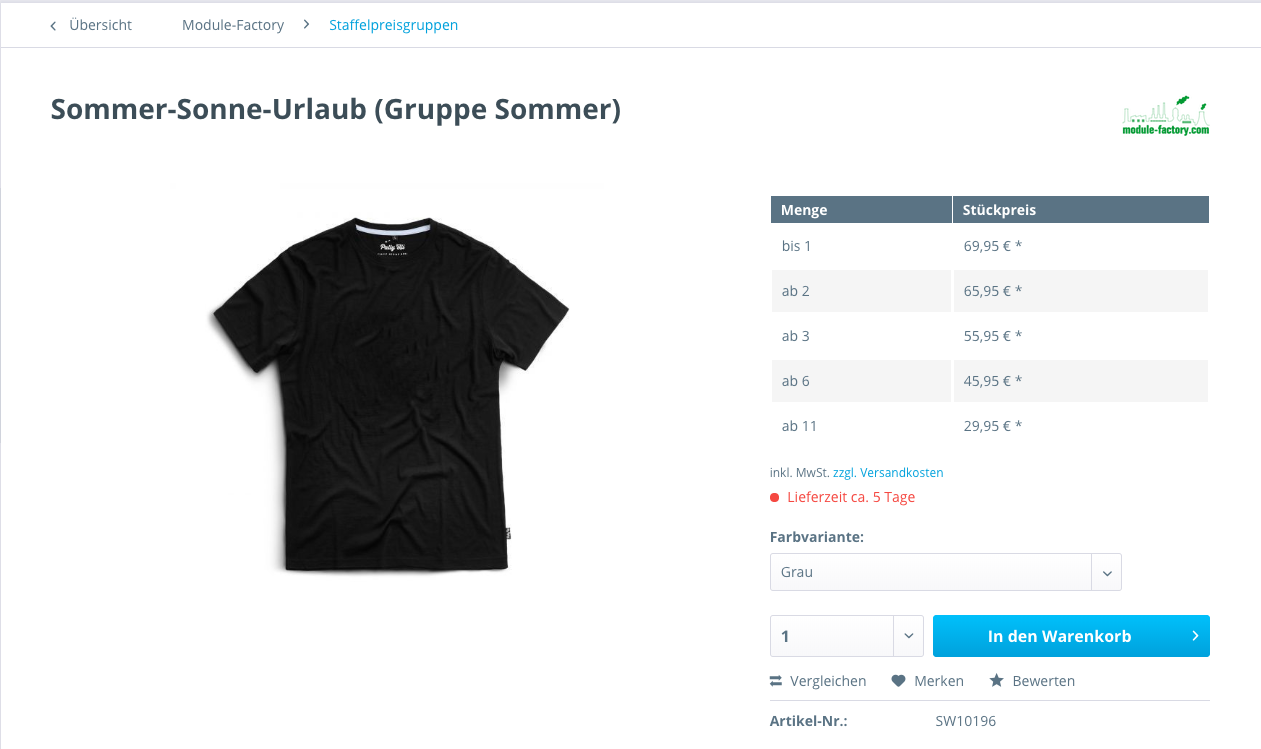Click the ab 11 price tier row
The width and height of the screenshot is (1261, 749).
[x=989, y=426]
